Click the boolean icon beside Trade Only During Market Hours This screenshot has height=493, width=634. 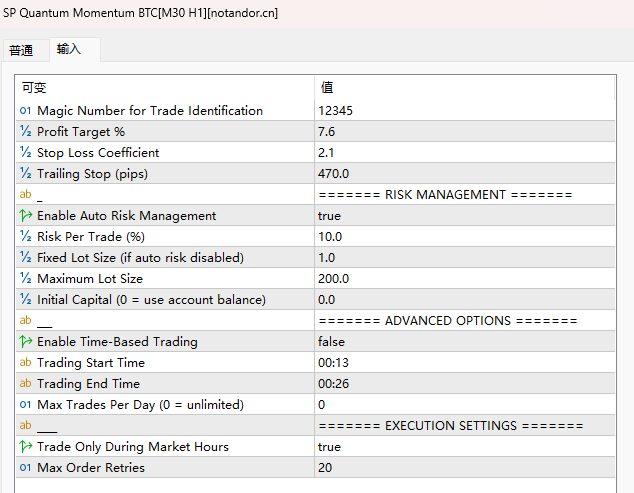tap(25, 446)
